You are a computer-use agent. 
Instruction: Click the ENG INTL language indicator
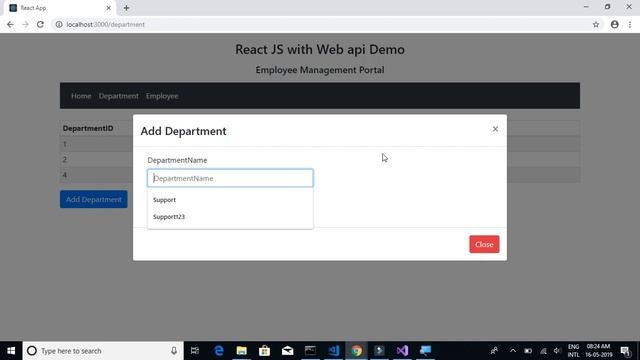click(573, 351)
